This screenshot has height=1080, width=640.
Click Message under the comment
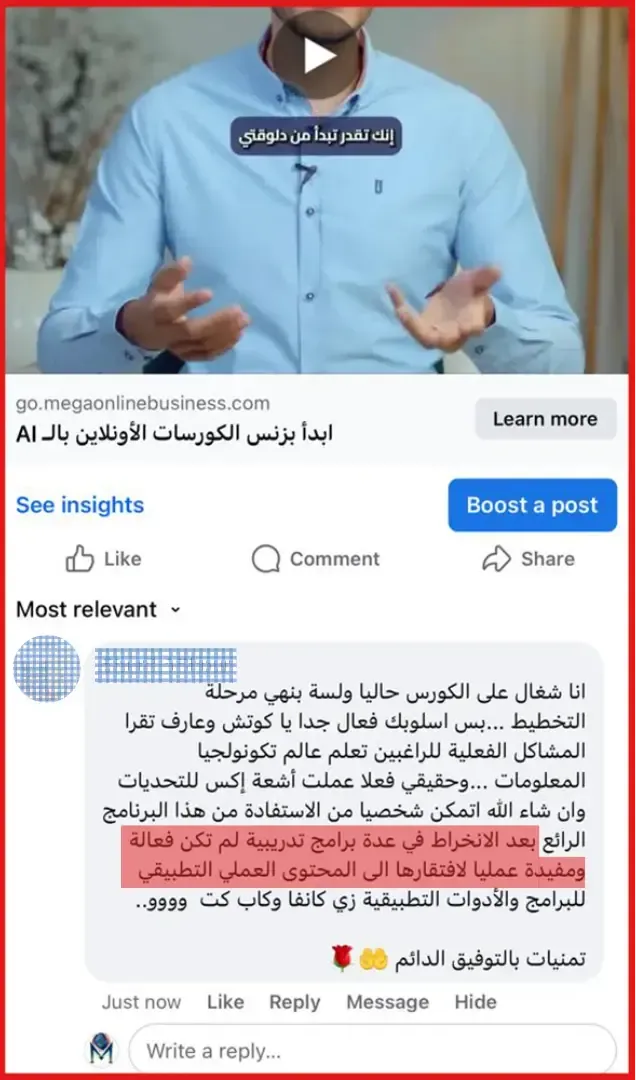(x=387, y=1001)
